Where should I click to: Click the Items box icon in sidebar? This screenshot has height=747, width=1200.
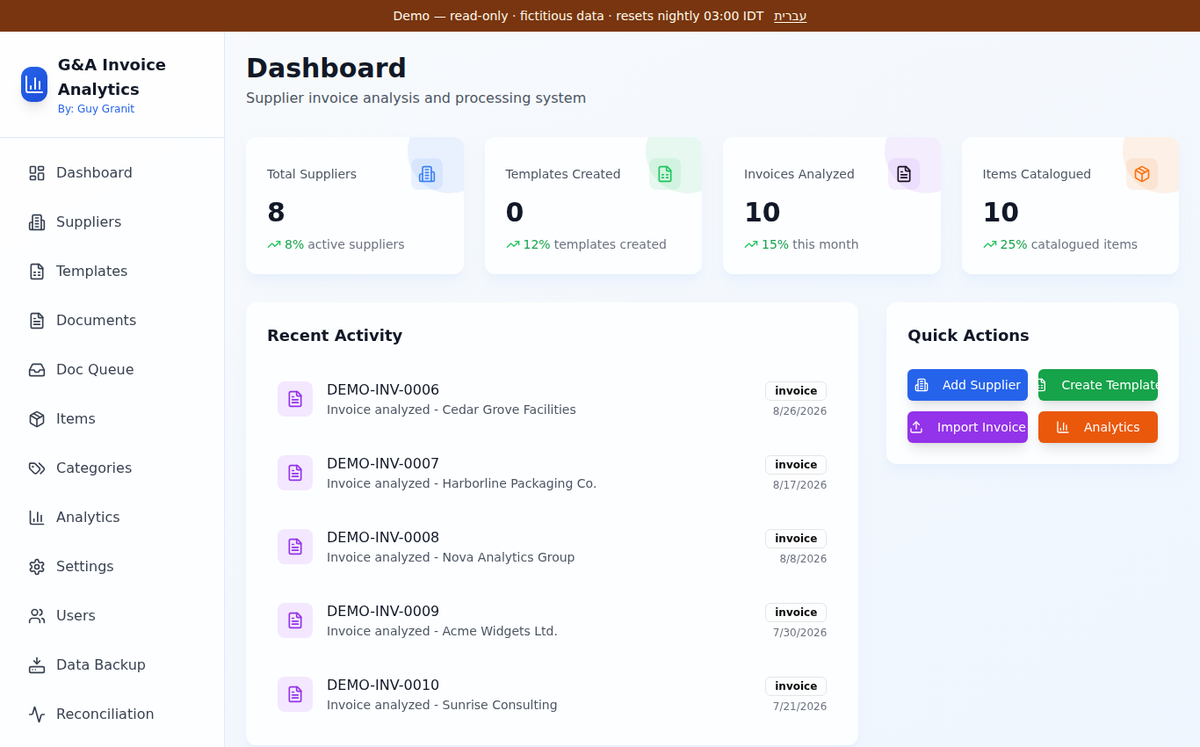point(37,419)
